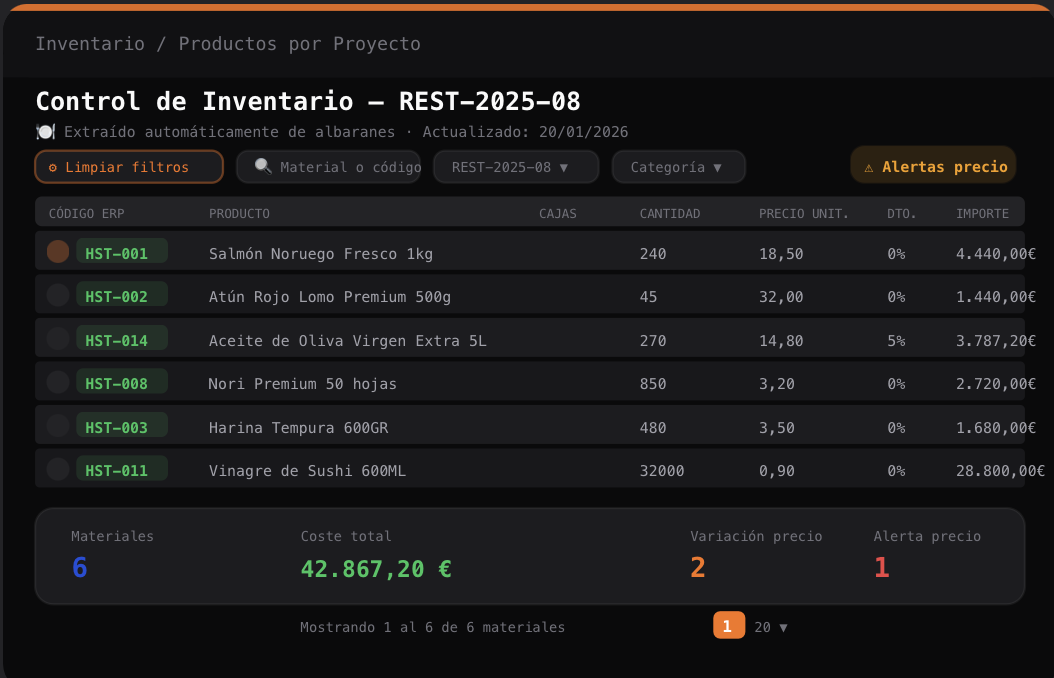Select the row circle for HST-011
Image resolution: width=1054 pixels, height=678 pixels.
58,468
